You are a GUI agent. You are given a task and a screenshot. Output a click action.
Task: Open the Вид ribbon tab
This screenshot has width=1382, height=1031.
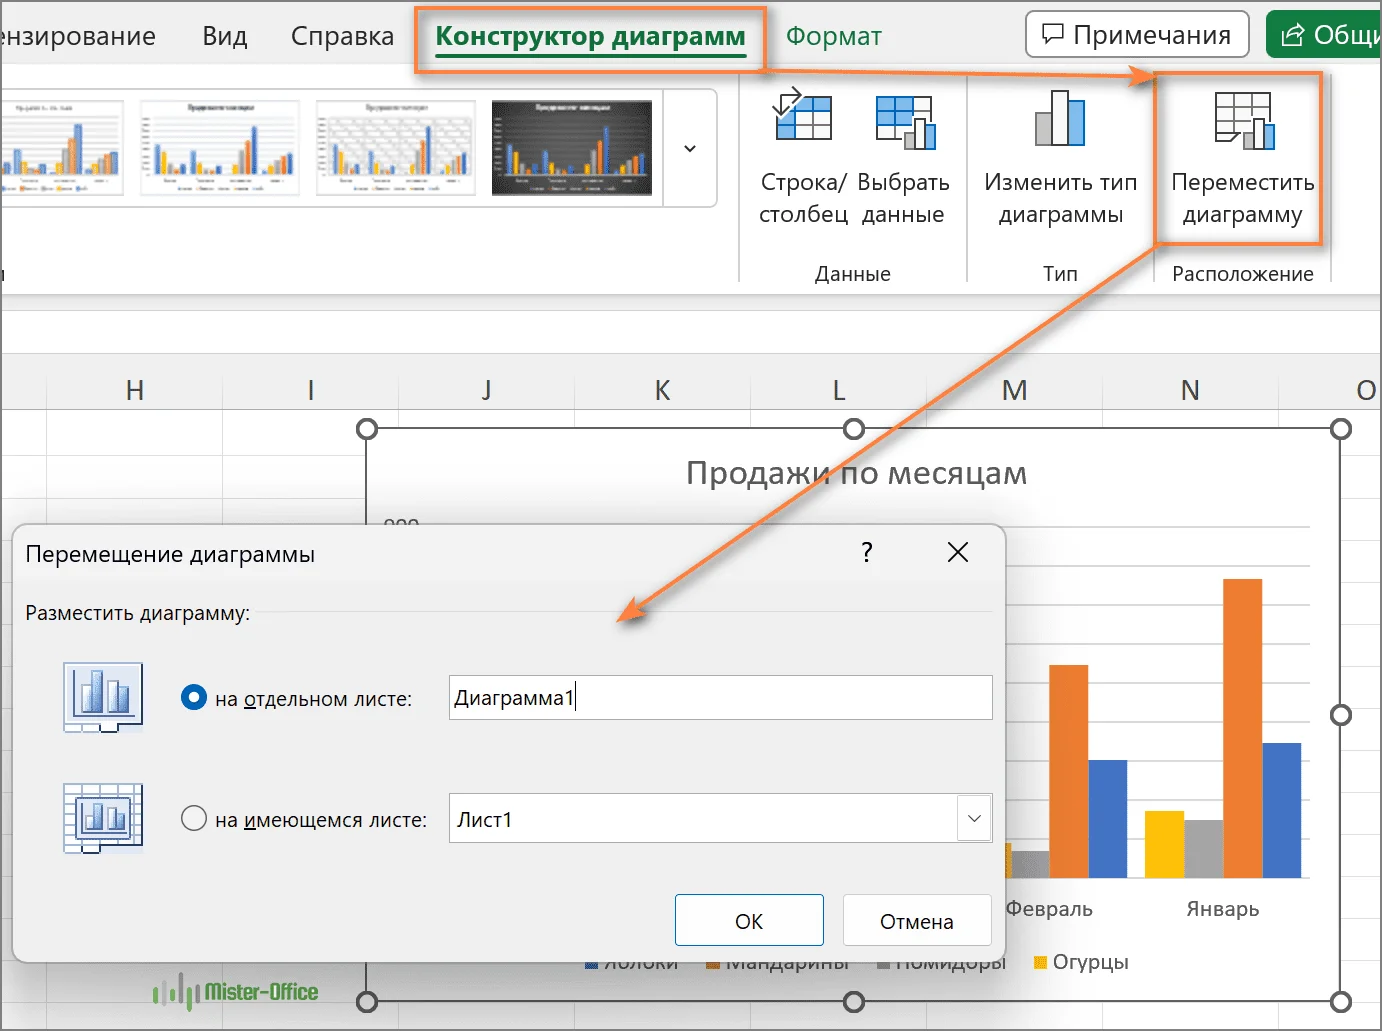(x=224, y=37)
